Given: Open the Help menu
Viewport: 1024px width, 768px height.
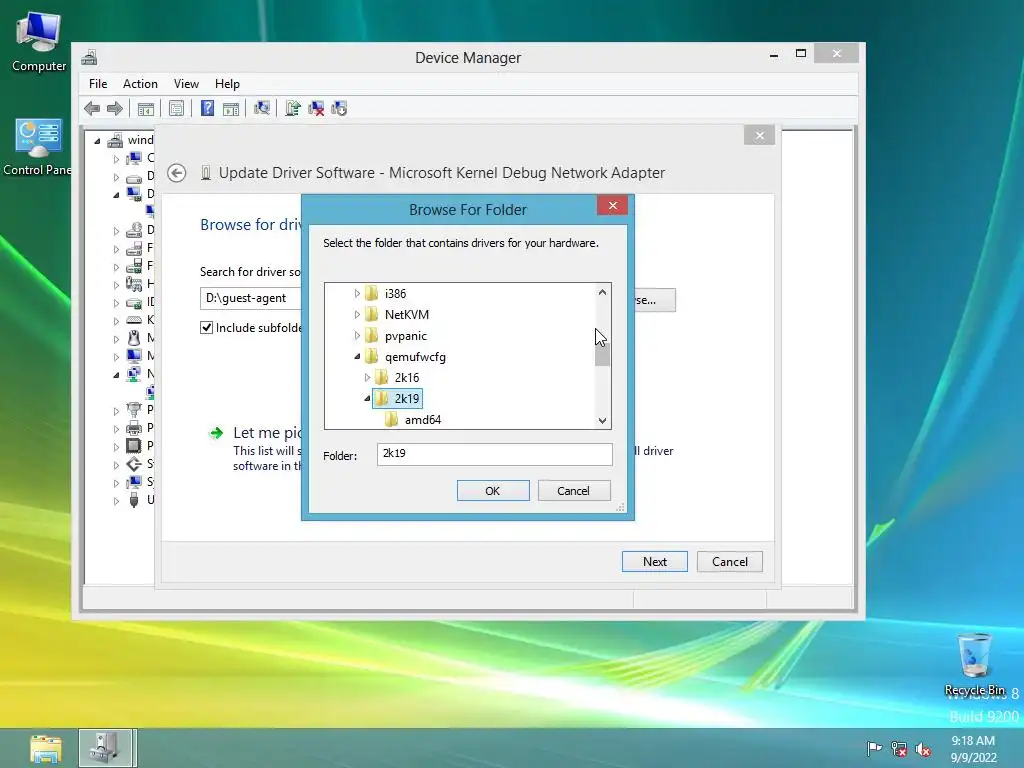Looking at the screenshot, I should click(227, 84).
